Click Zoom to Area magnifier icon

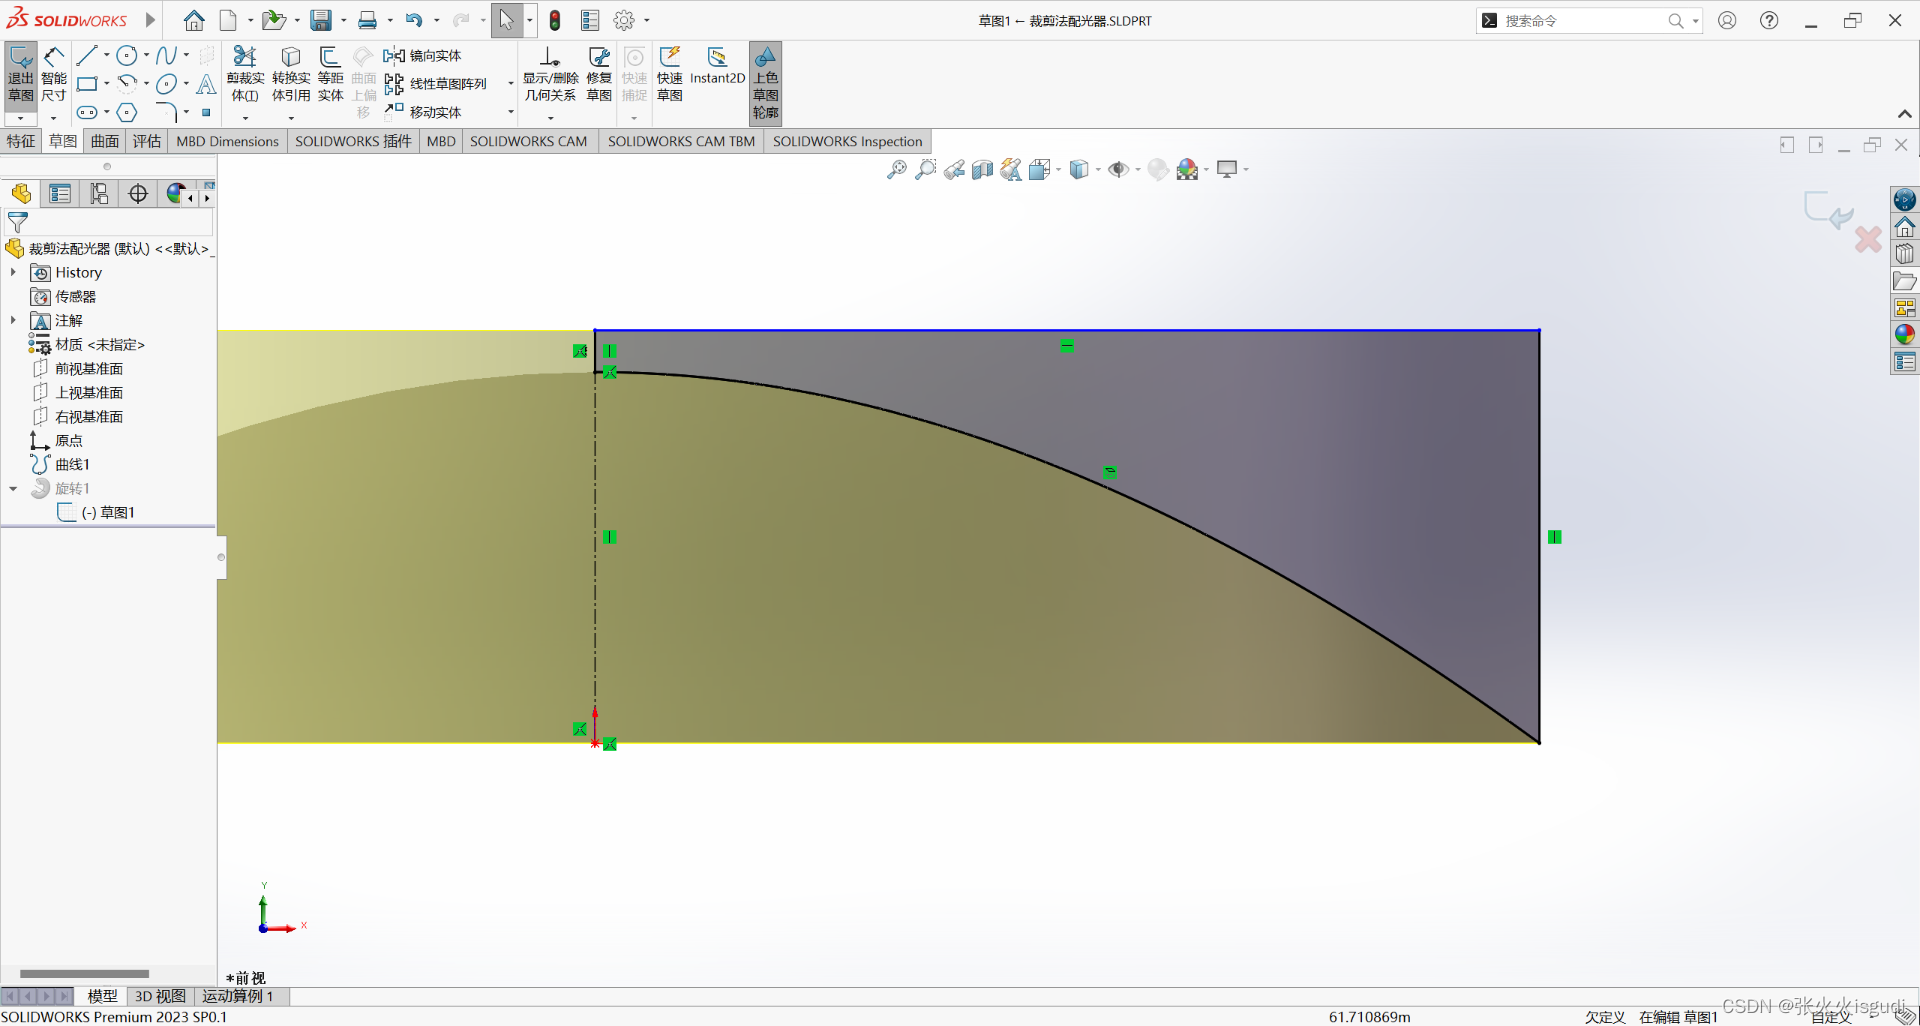click(x=926, y=169)
